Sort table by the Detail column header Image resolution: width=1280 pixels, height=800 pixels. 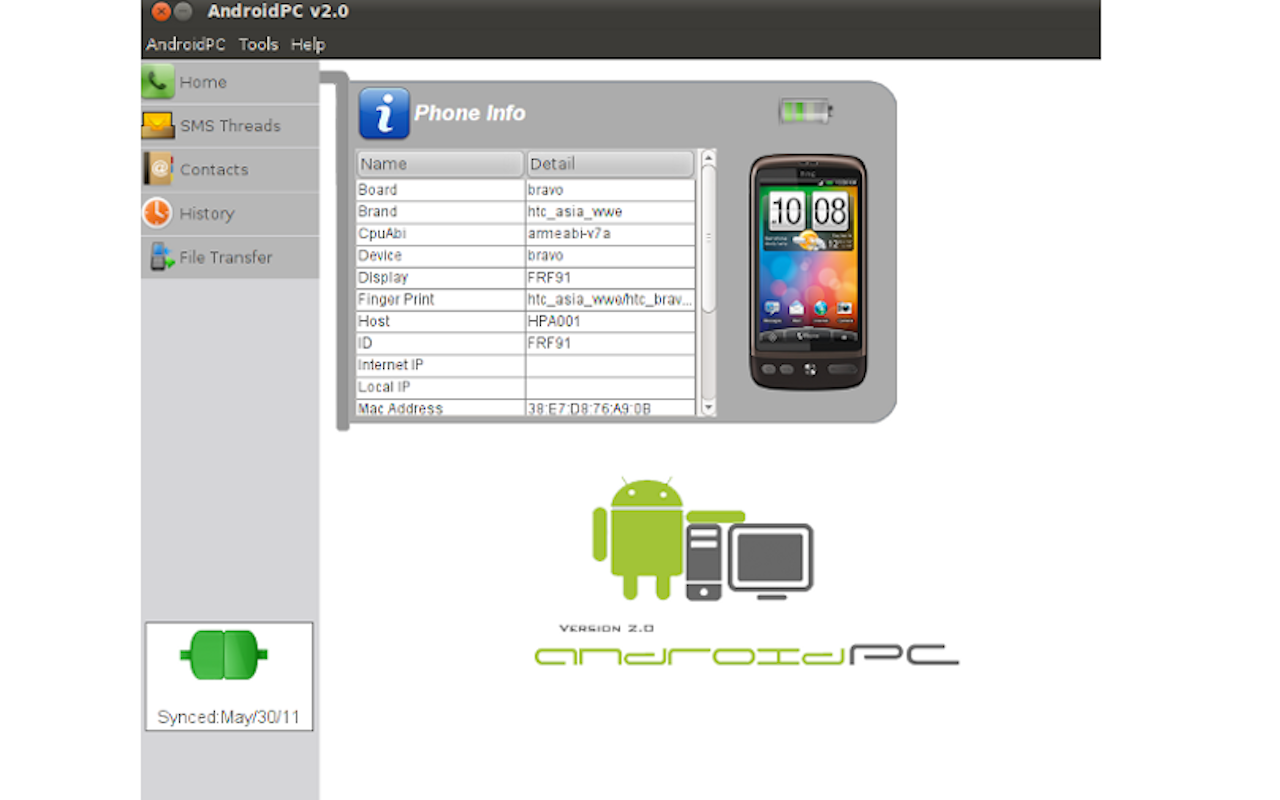(x=610, y=164)
